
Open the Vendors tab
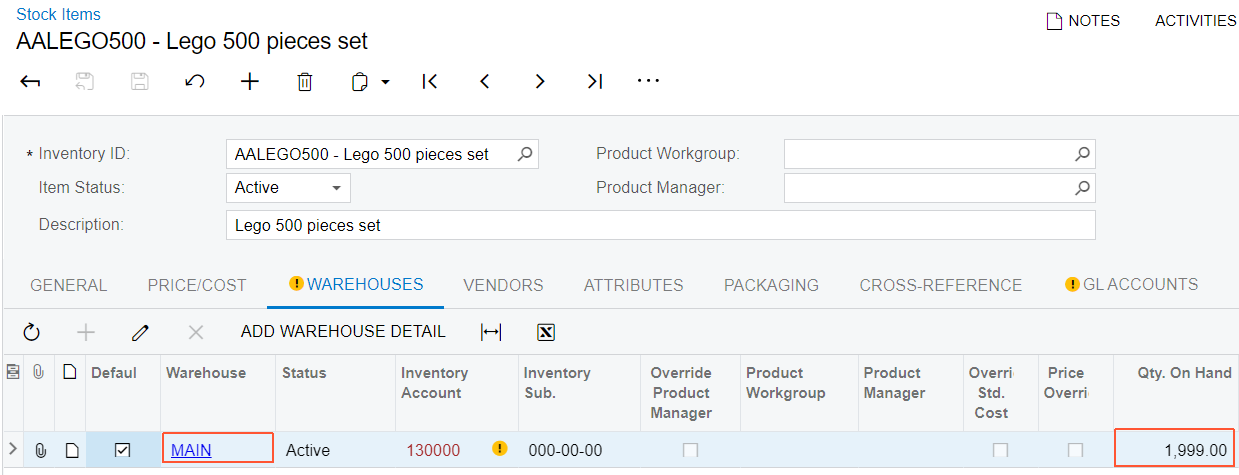(503, 285)
